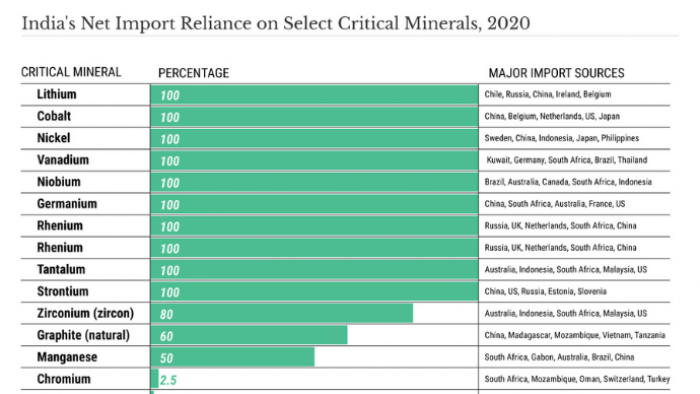700x394 pixels.
Task: Click the Nickel row label
Action: tap(54, 138)
